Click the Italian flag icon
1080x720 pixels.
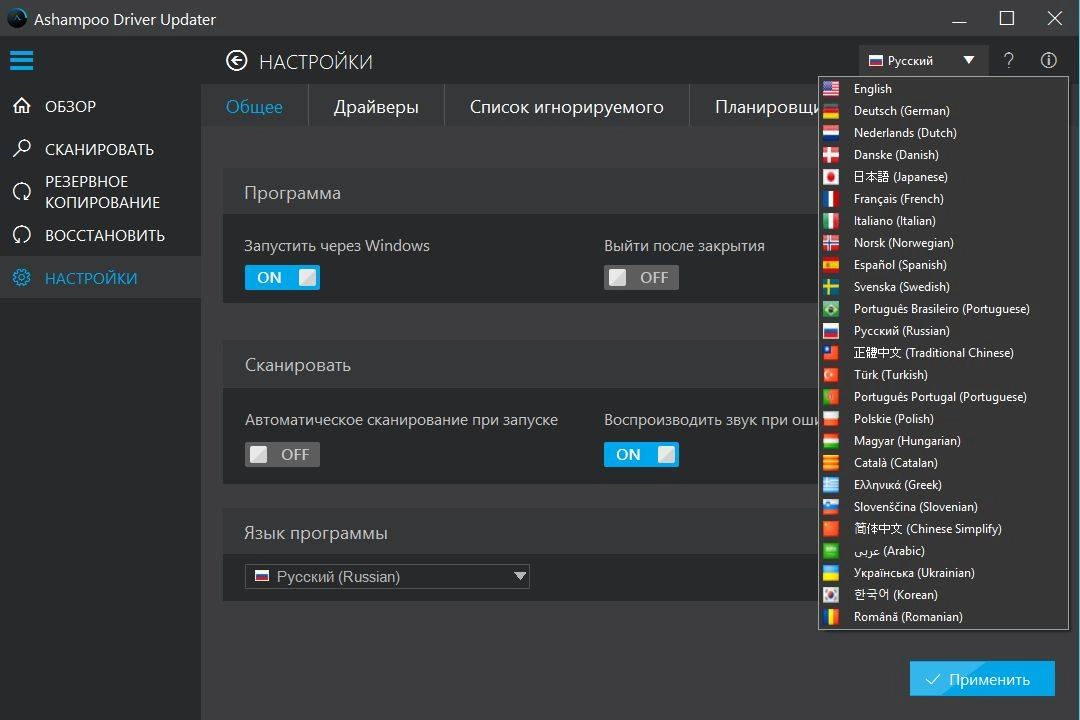[831, 221]
